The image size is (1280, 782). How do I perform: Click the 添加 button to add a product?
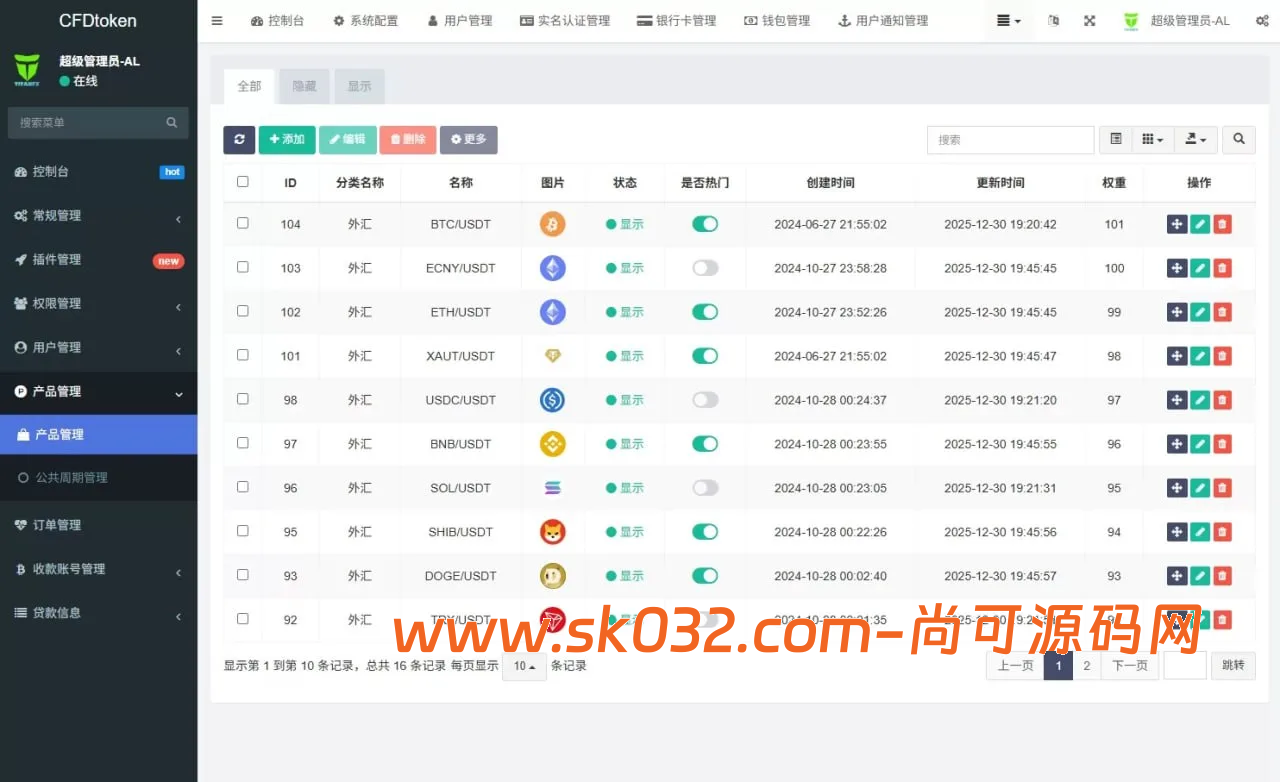(x=287, y=140)
